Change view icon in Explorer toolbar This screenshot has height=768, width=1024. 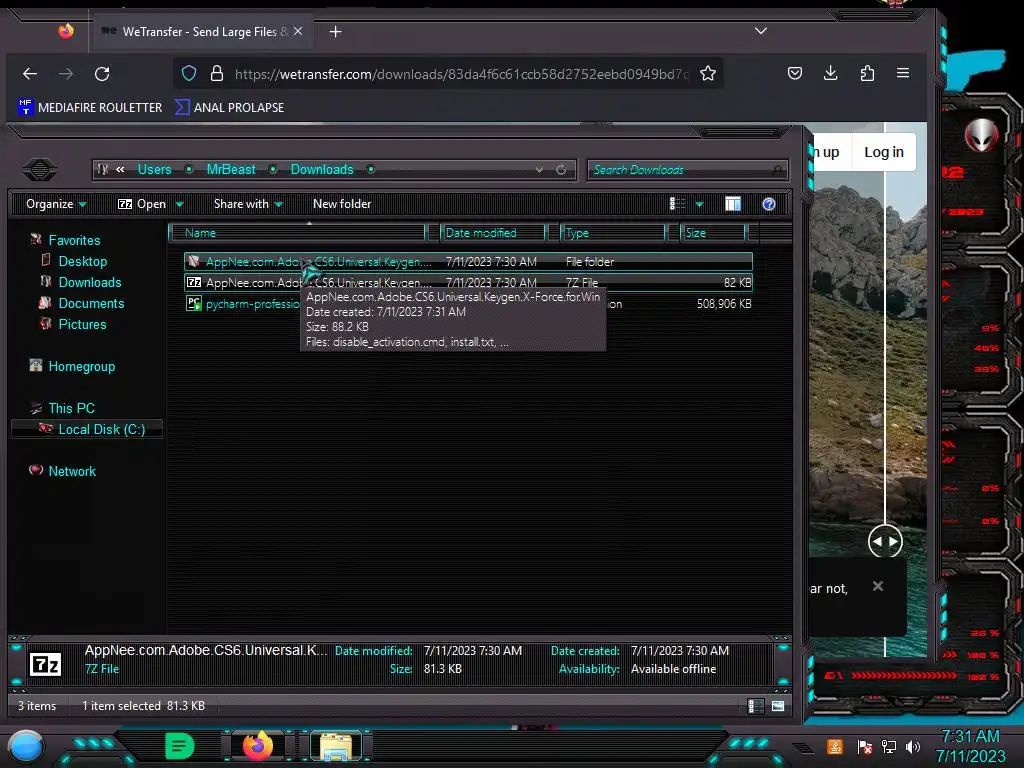coord(678,204)
